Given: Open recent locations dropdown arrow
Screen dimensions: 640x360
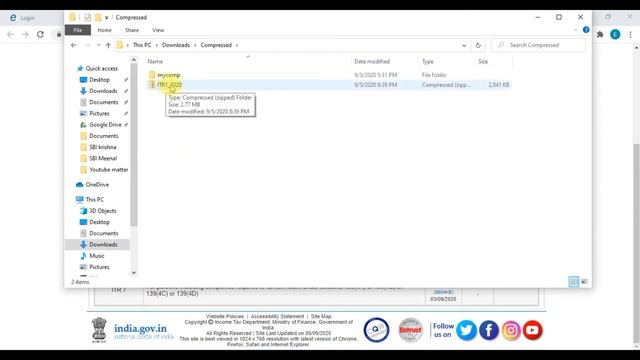Looking at the screenshot, I should (98, 45).
